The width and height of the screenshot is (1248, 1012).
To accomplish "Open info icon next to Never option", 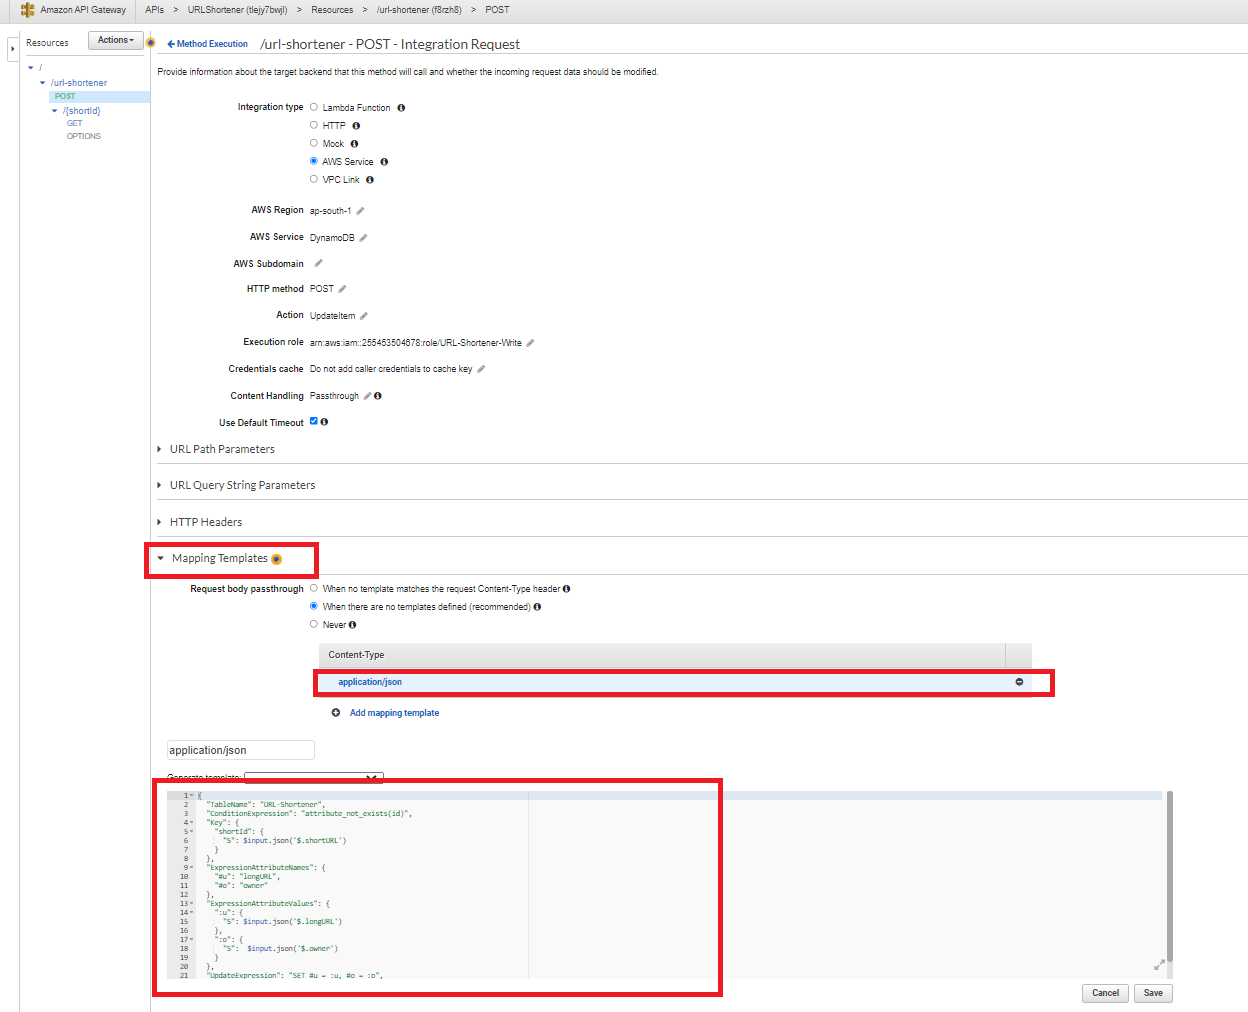I will click(x=352, y=625).
